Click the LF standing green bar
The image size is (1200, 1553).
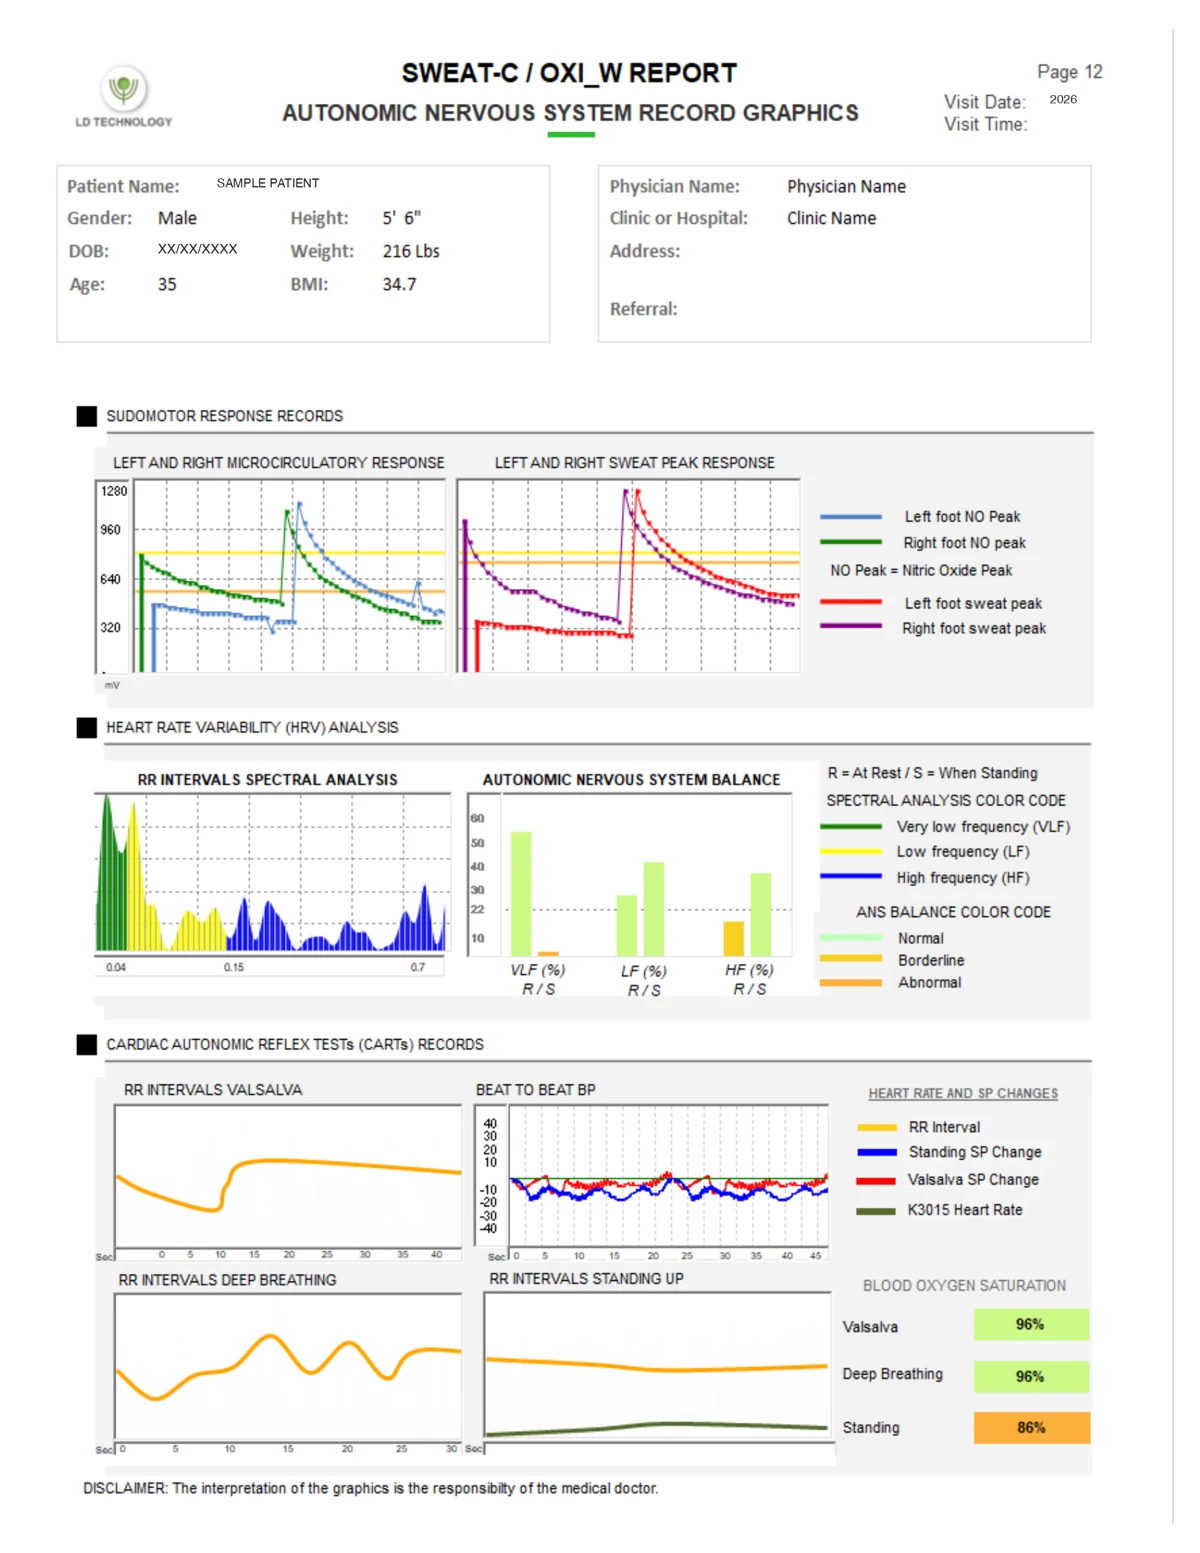(x=654, y=909)
